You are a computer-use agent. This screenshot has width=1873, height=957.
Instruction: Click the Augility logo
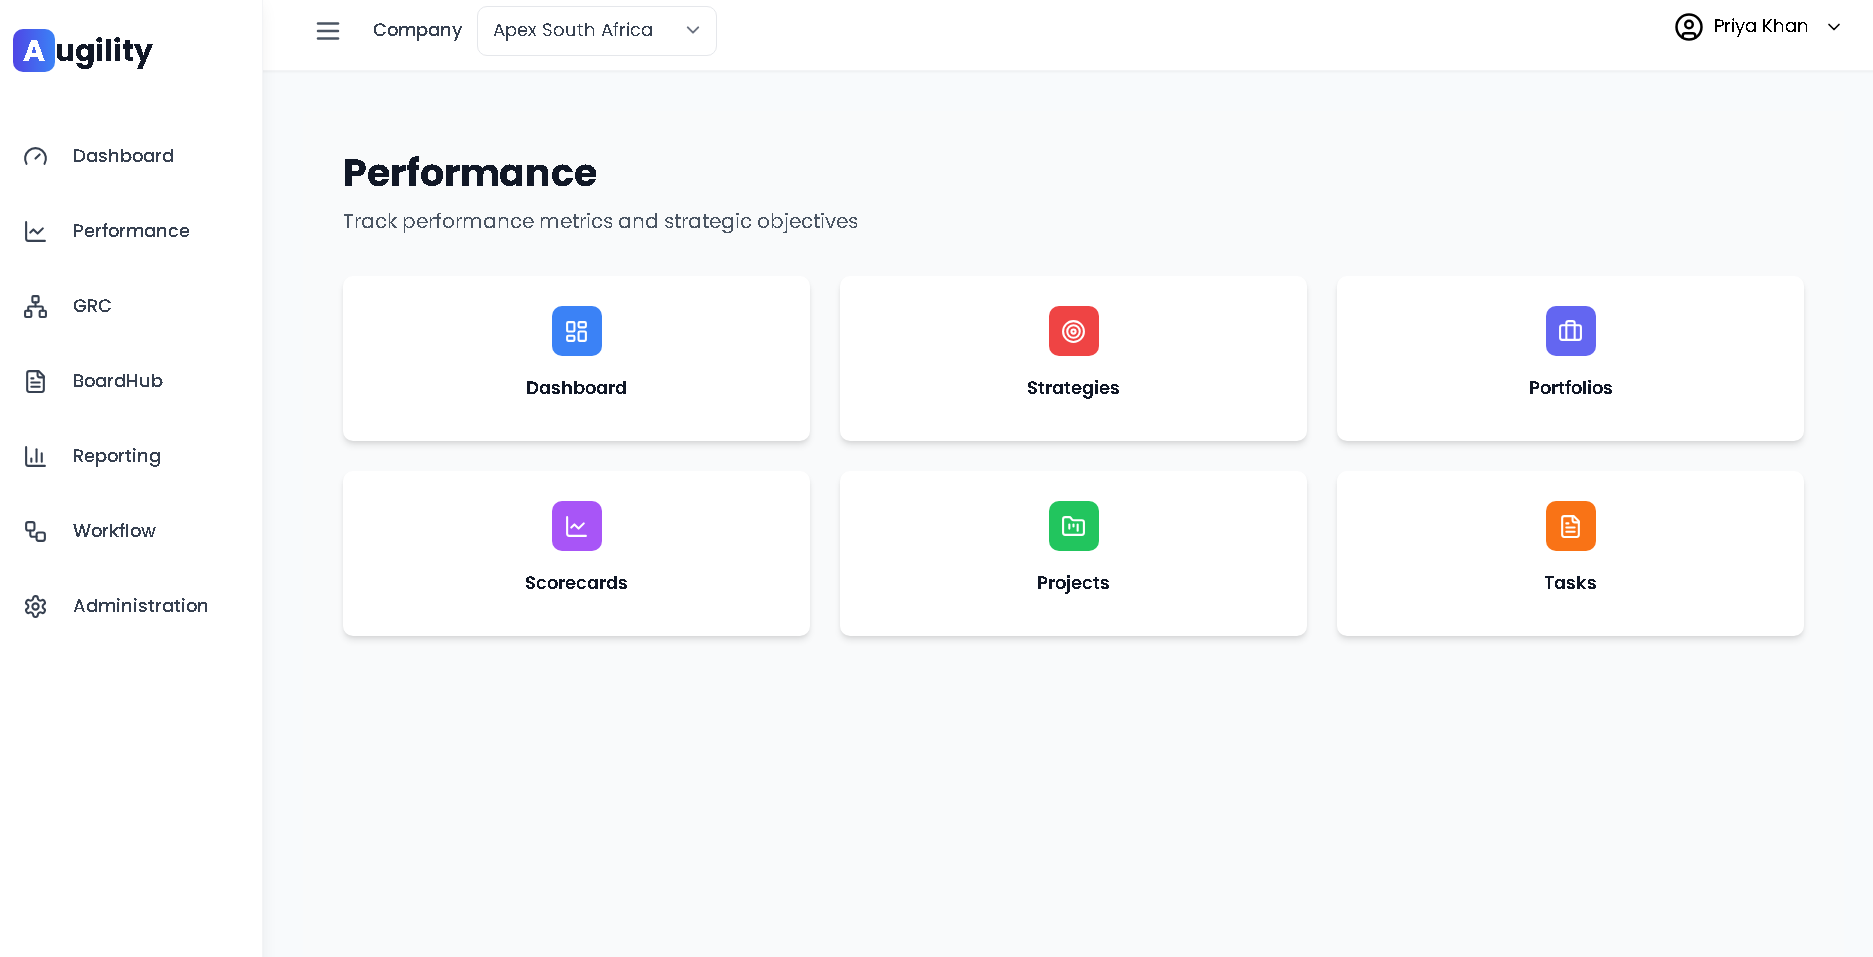[83, 50]
